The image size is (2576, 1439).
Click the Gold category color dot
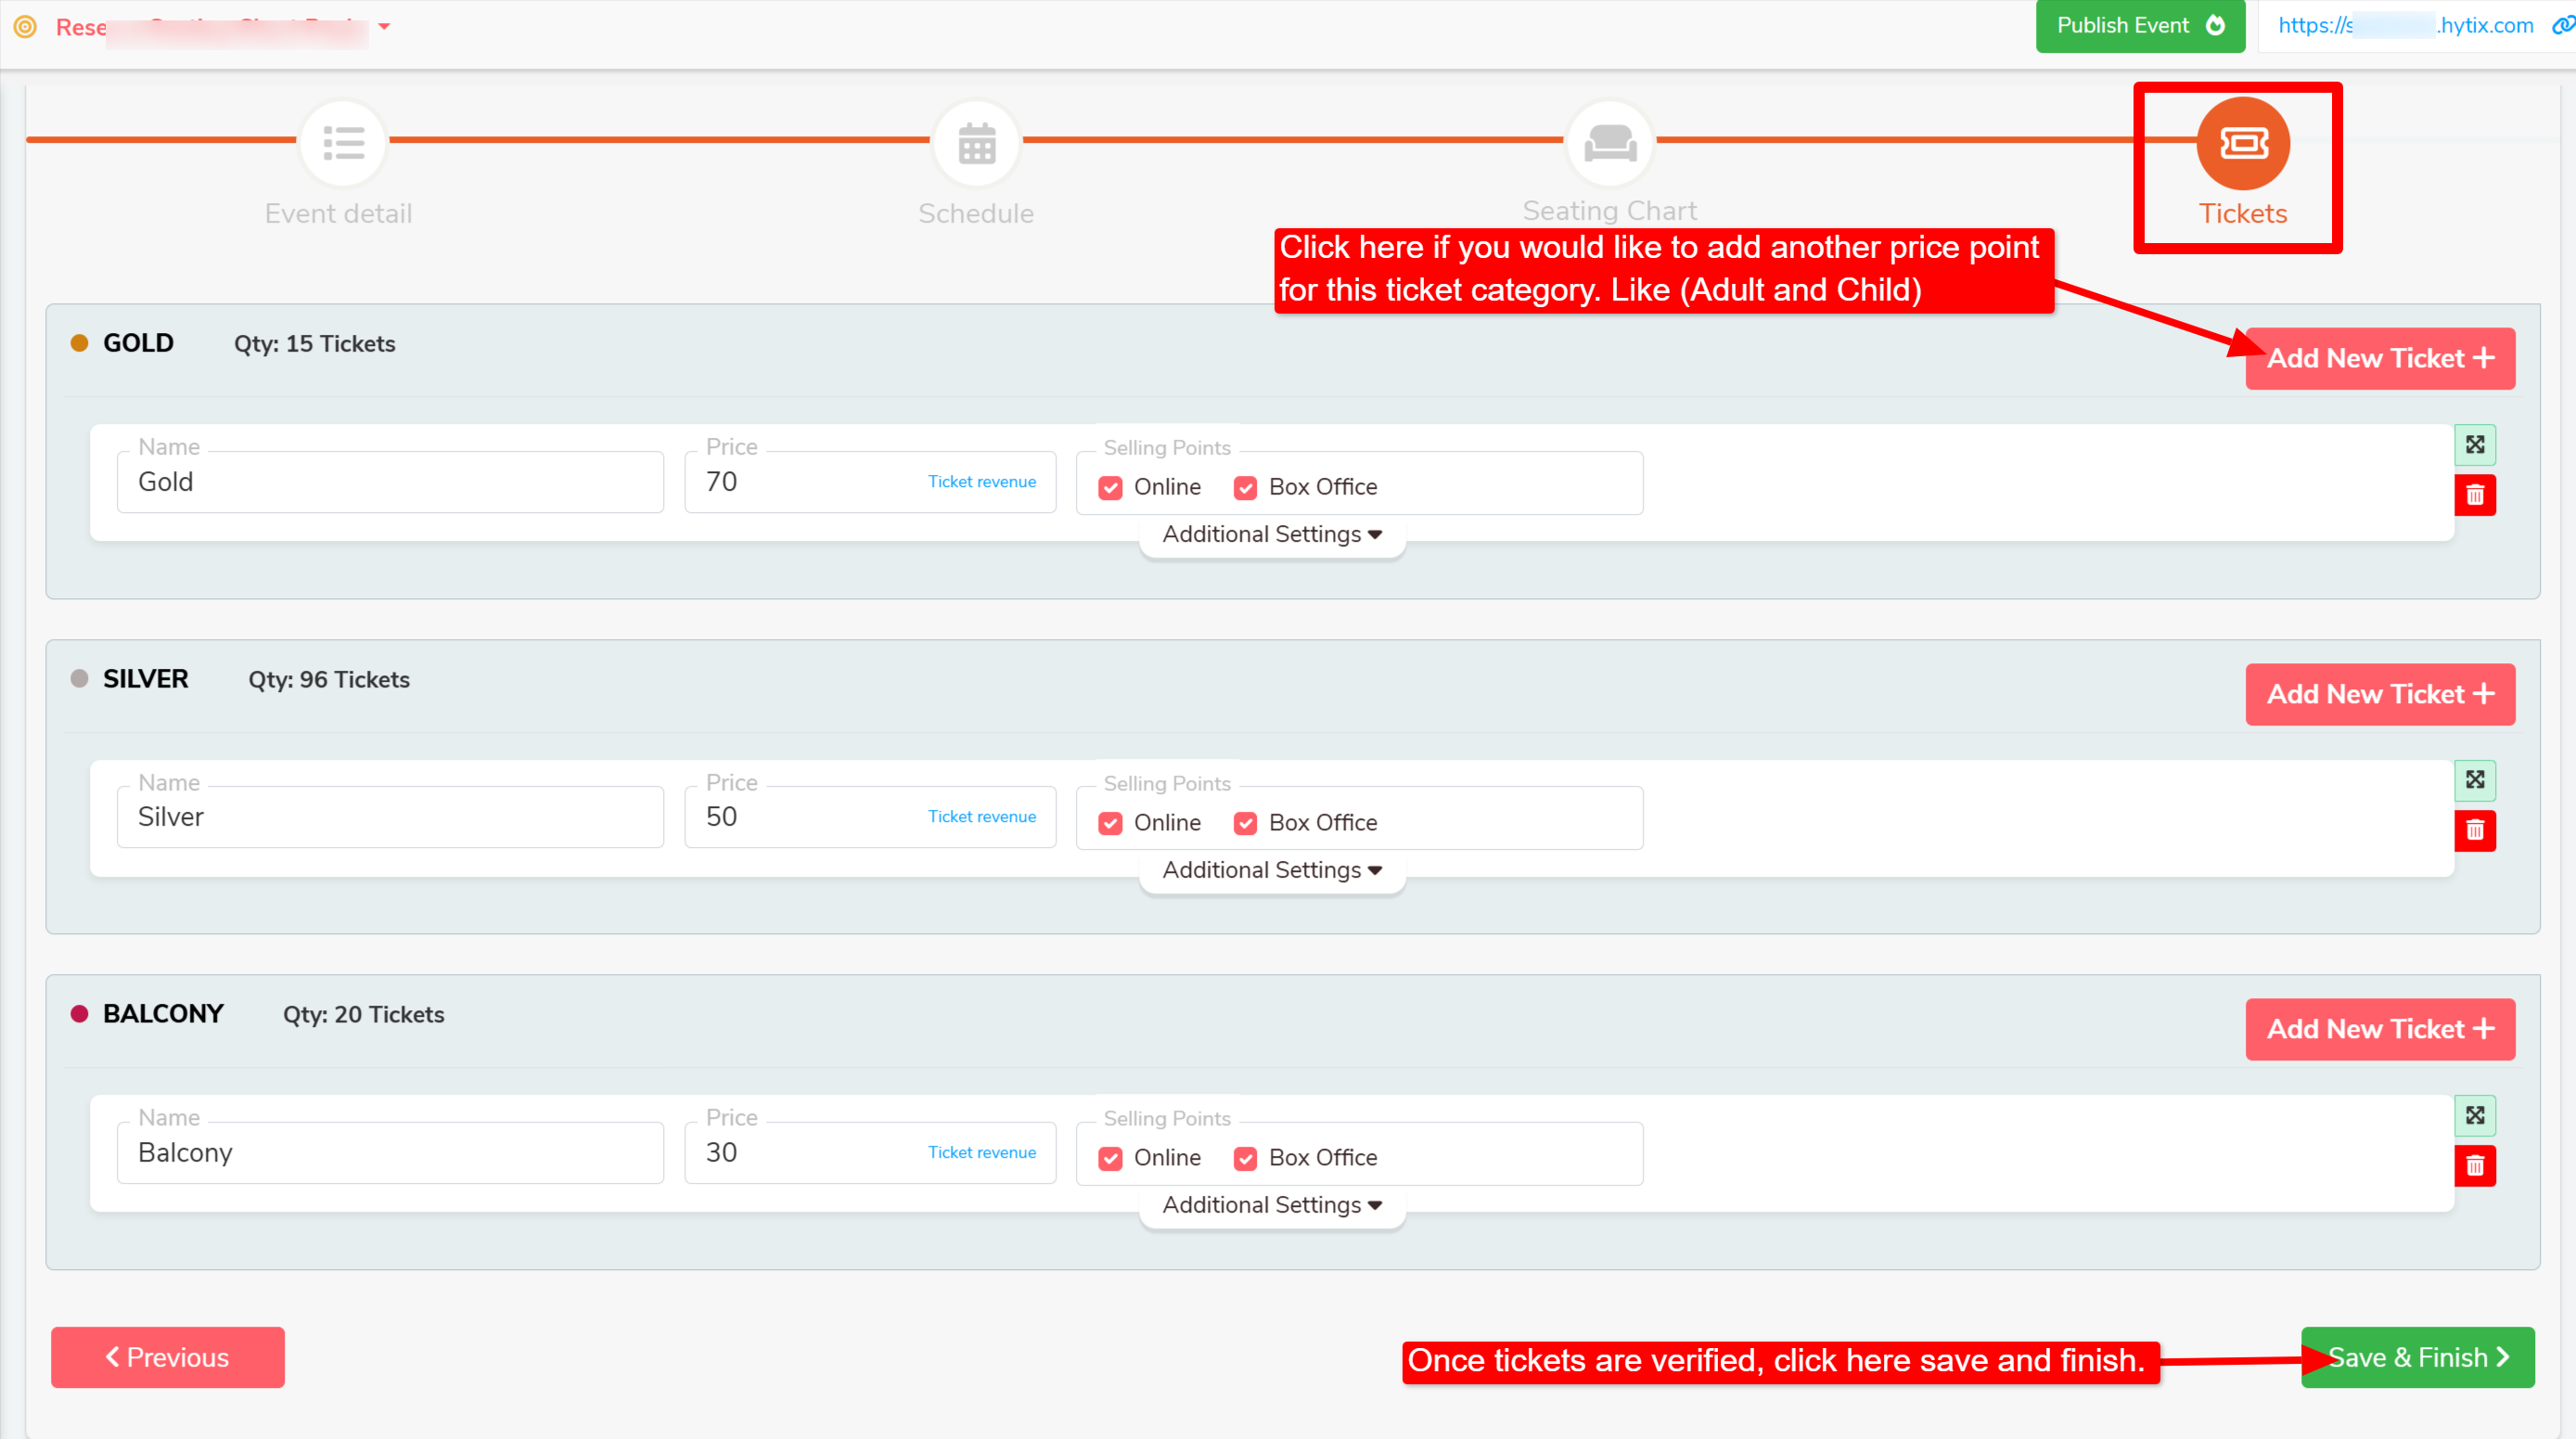(x=79, y=343)
